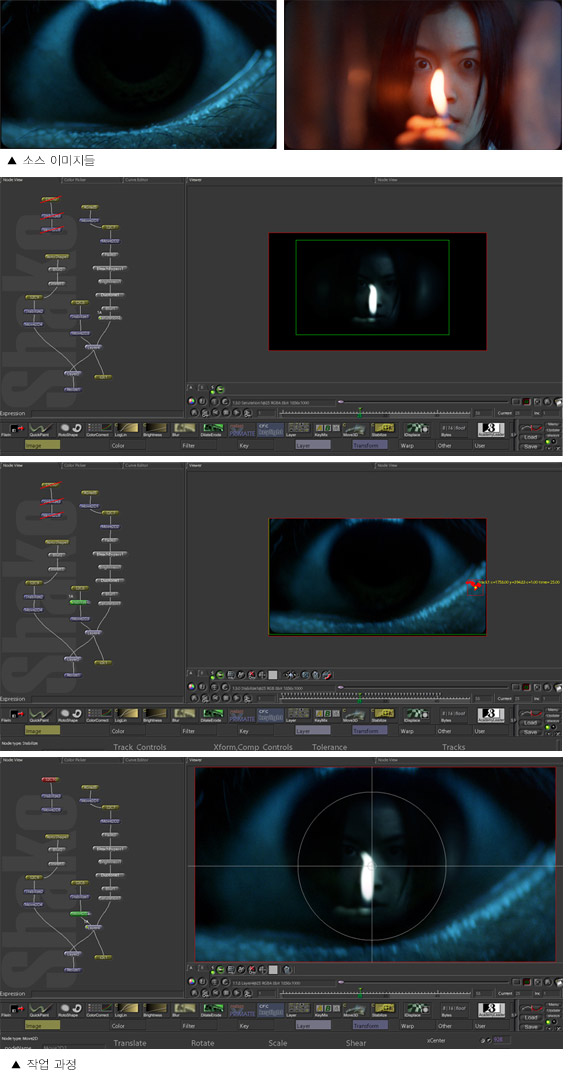
Task: Switch to the Transform tool tab in the bottom Shake screenshot
Action: tap(369, 1026)
